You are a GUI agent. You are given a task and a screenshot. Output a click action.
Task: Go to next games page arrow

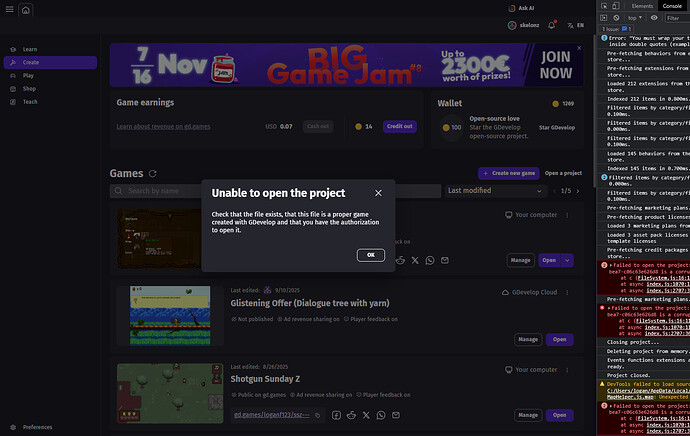[x=578, y=191]
